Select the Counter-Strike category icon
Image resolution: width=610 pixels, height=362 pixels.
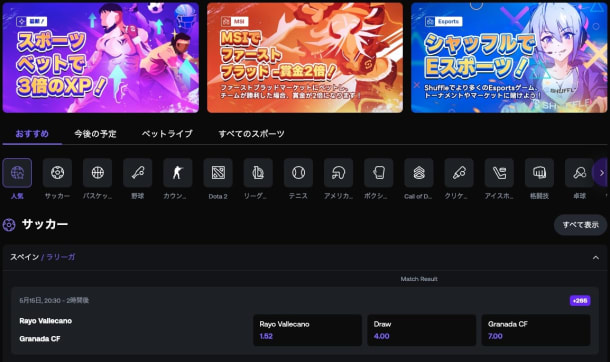(x=177, y=173)
